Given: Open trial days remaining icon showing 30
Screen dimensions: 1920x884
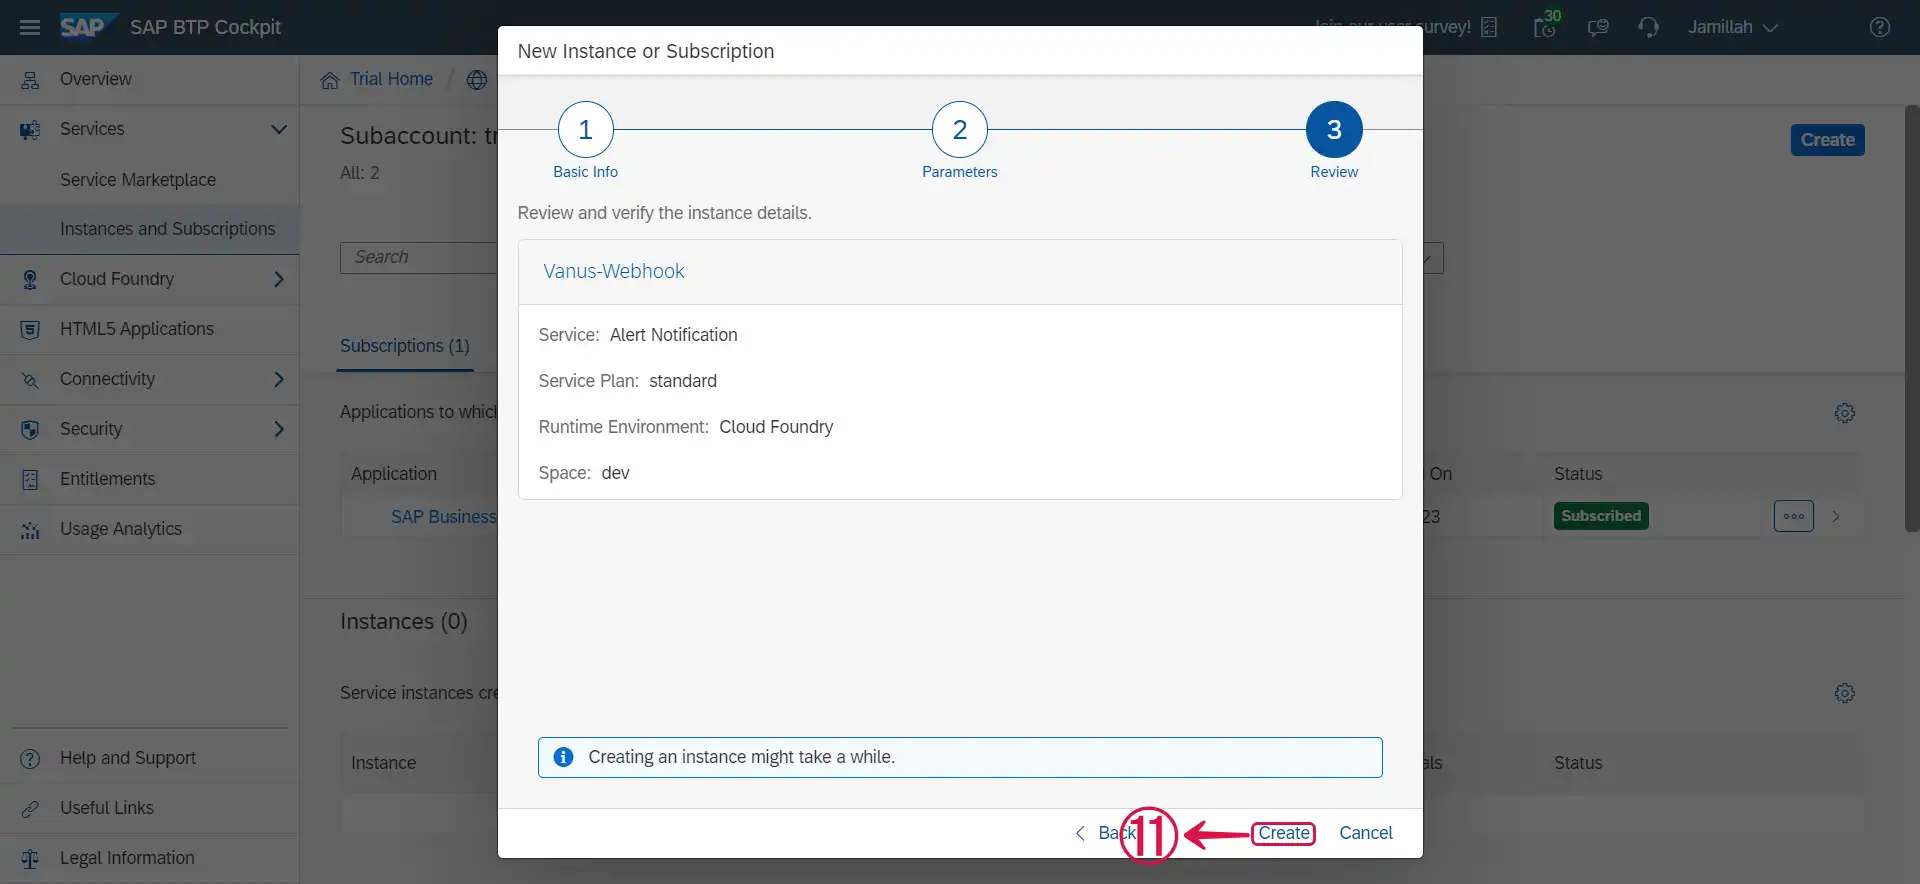Looking at the screenshot, I should [1546, 24].
